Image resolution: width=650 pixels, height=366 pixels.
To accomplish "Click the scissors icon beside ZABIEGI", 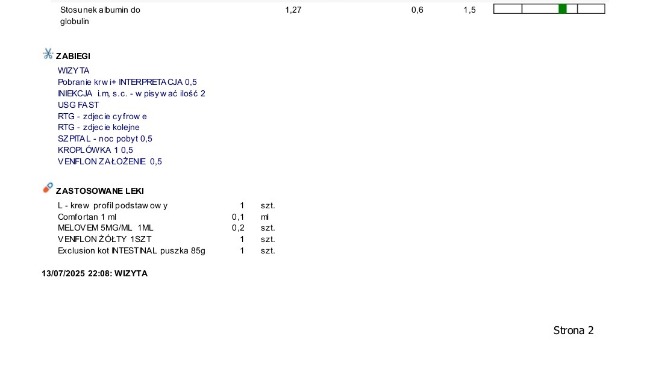I will (x=48, y=54).
